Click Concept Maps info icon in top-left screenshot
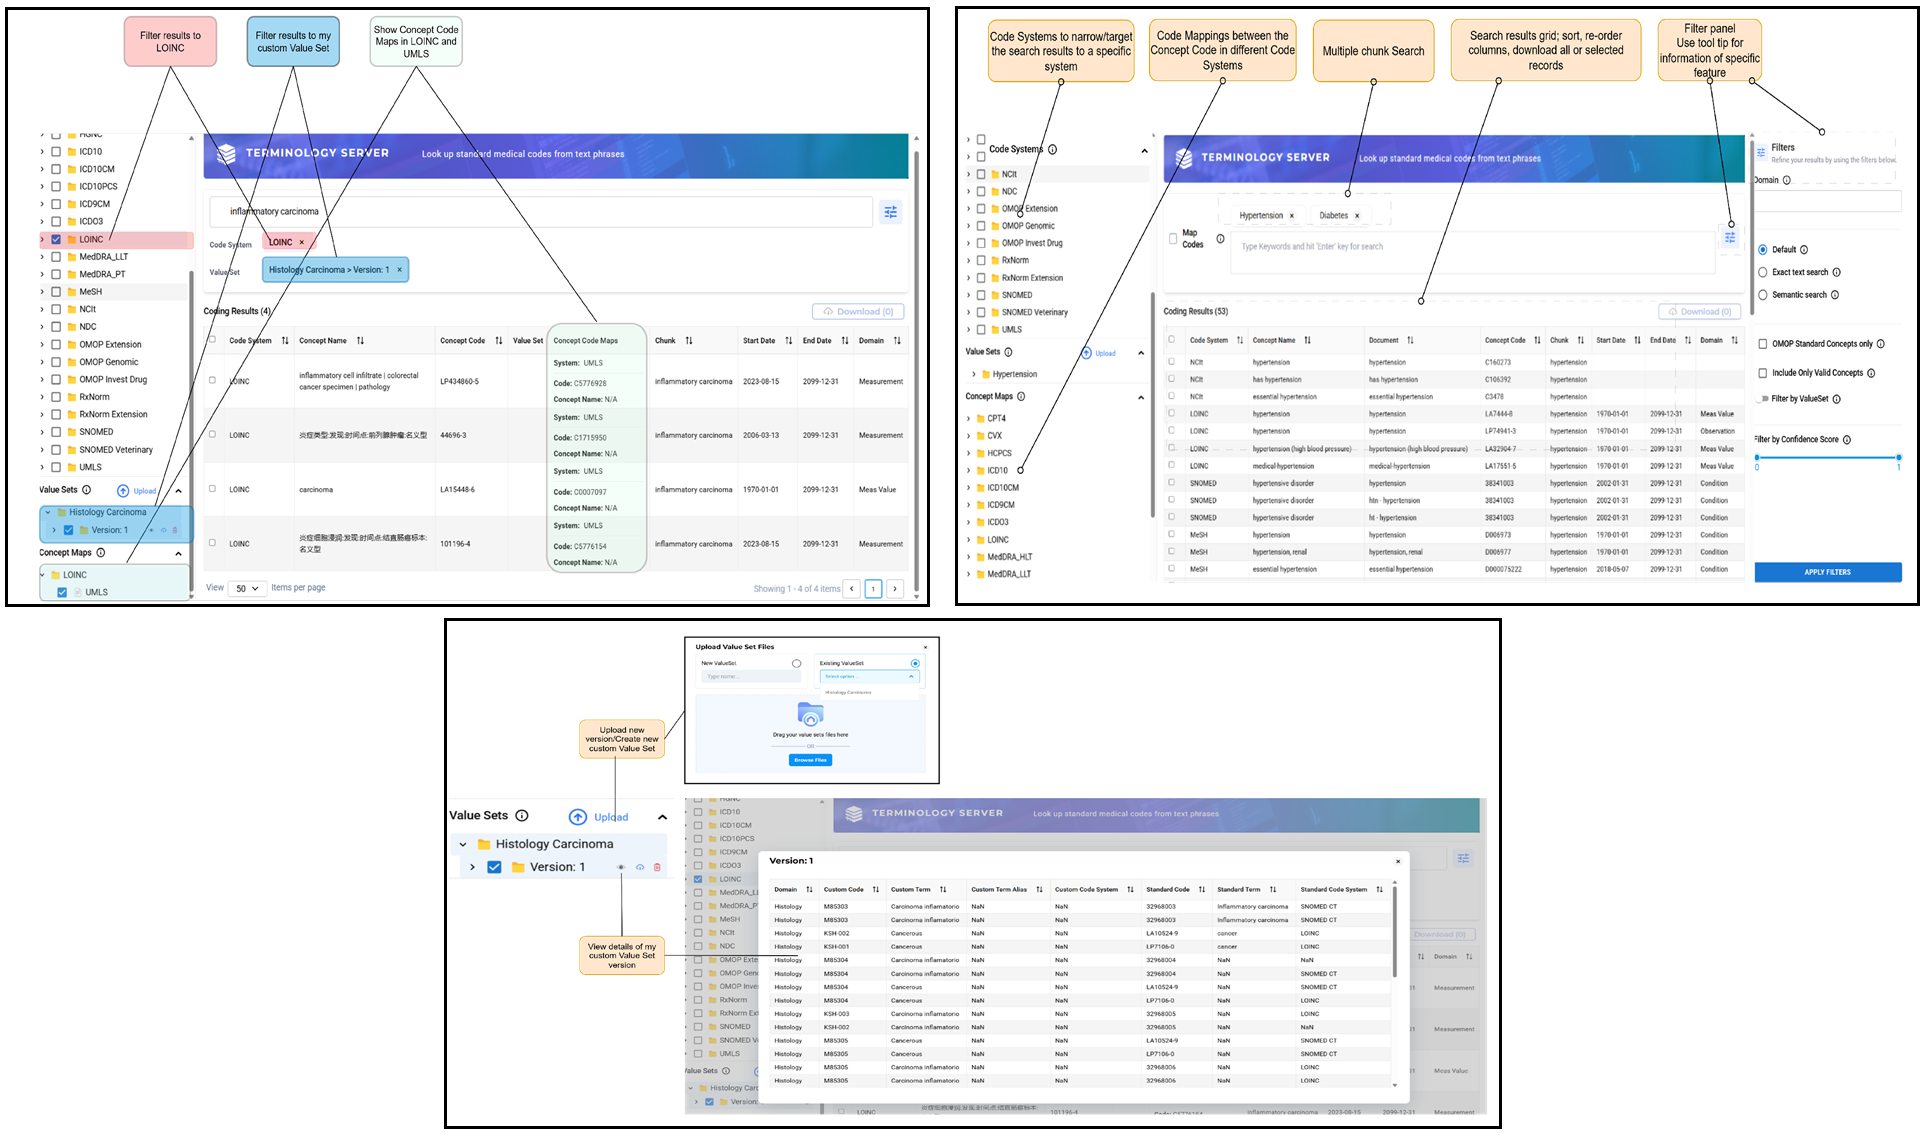 [x=100, y=552]
